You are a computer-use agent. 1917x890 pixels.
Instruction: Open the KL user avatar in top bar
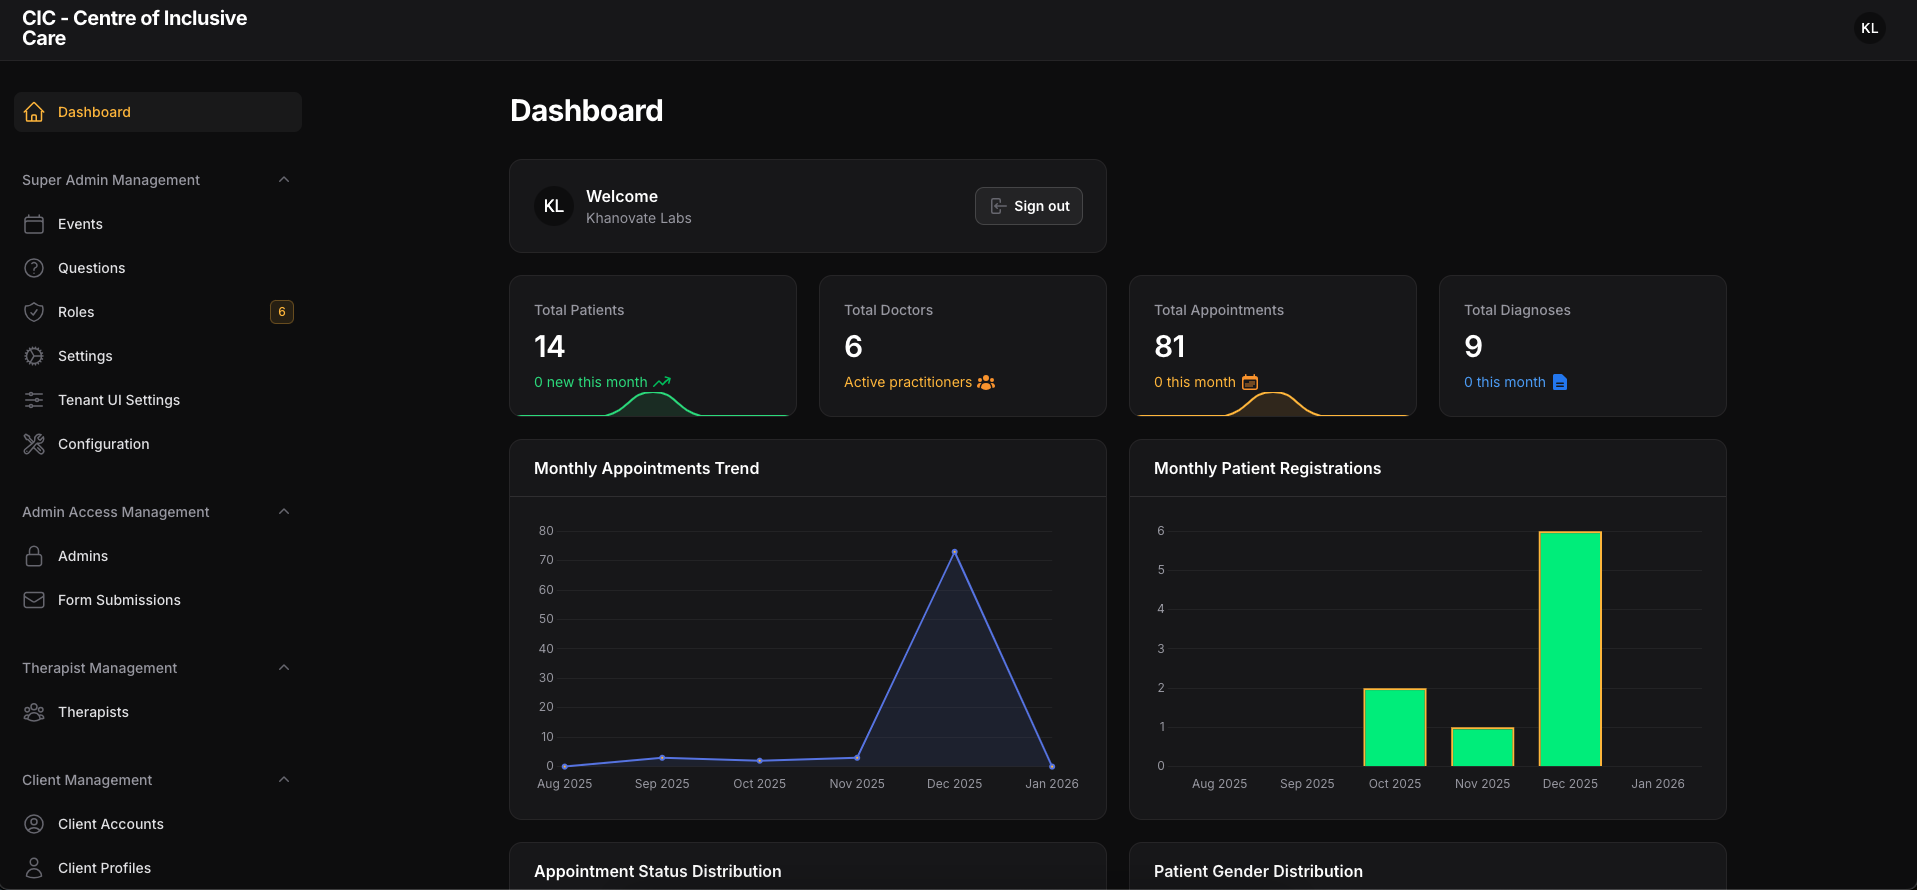coord(1869,28)
